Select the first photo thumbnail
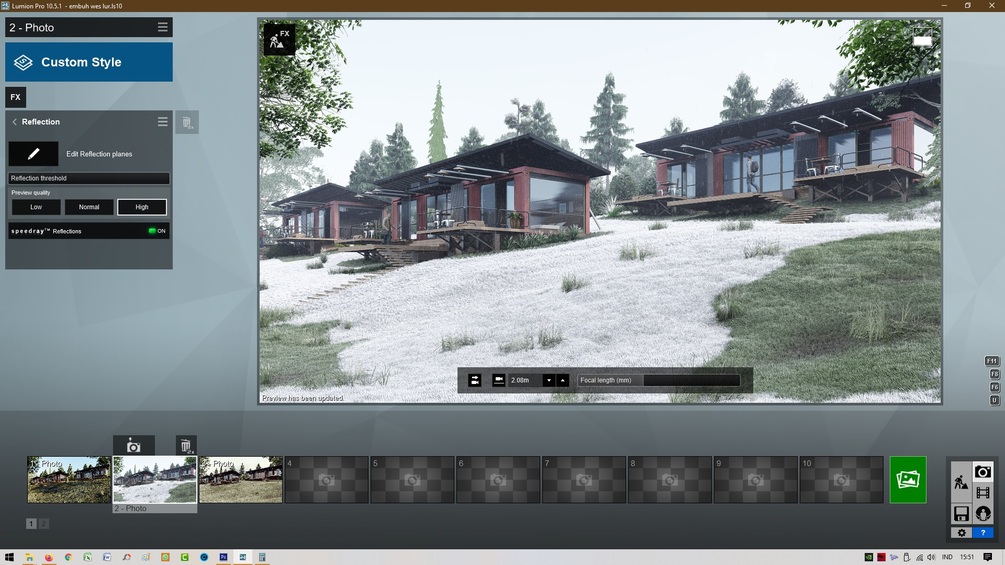The image size is (1005, 565). pos(69,479)
